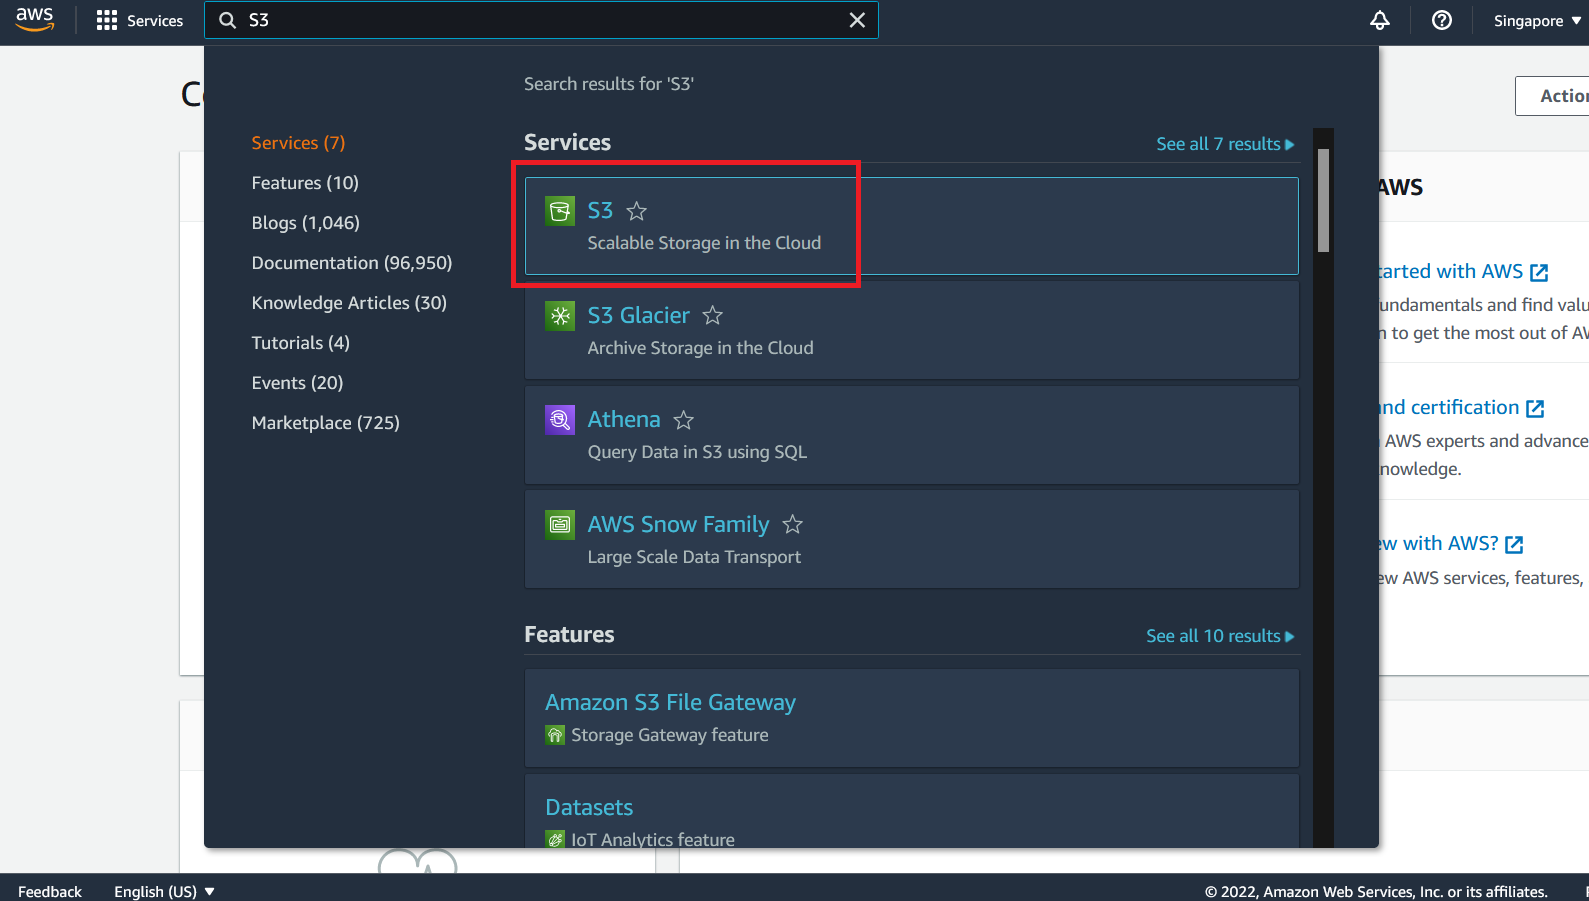Click the Athena service icon
This screenshot has width=1589, height=901.
(x=560, y=420)
